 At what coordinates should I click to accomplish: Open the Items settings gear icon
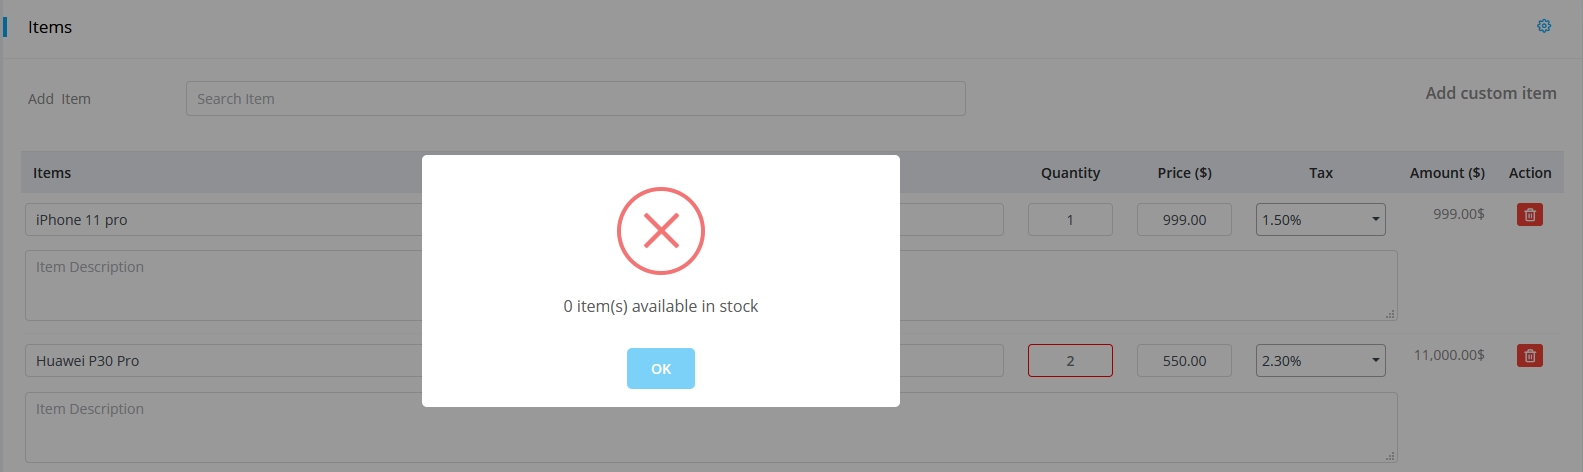(1544, 26)
